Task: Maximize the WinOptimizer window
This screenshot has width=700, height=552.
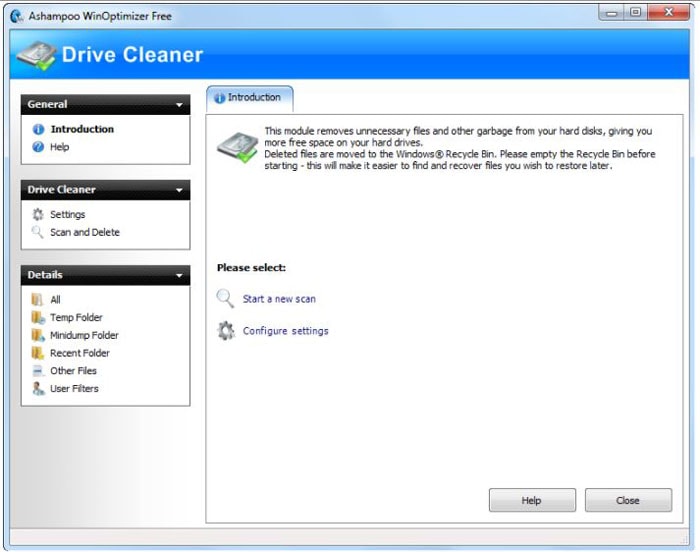Action: [635, 13]
